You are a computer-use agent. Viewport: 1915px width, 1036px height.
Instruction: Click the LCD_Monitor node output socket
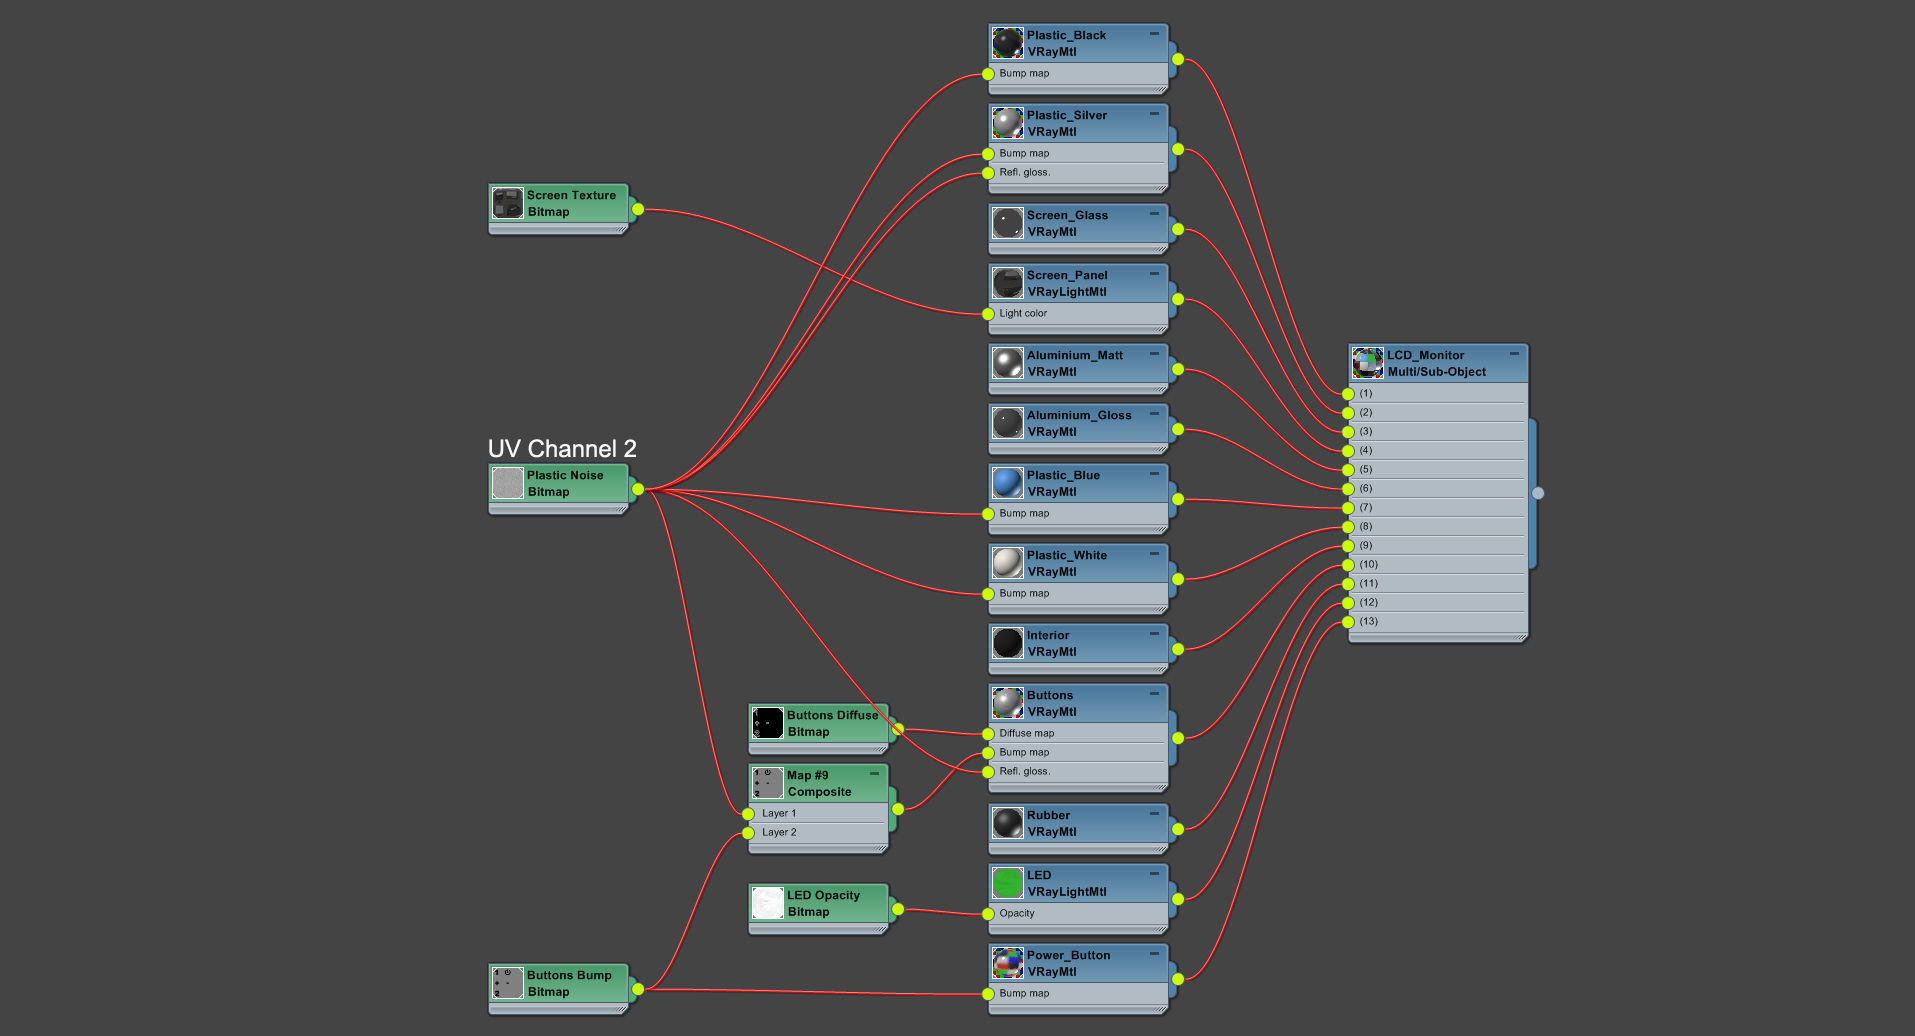point(1538,493)
